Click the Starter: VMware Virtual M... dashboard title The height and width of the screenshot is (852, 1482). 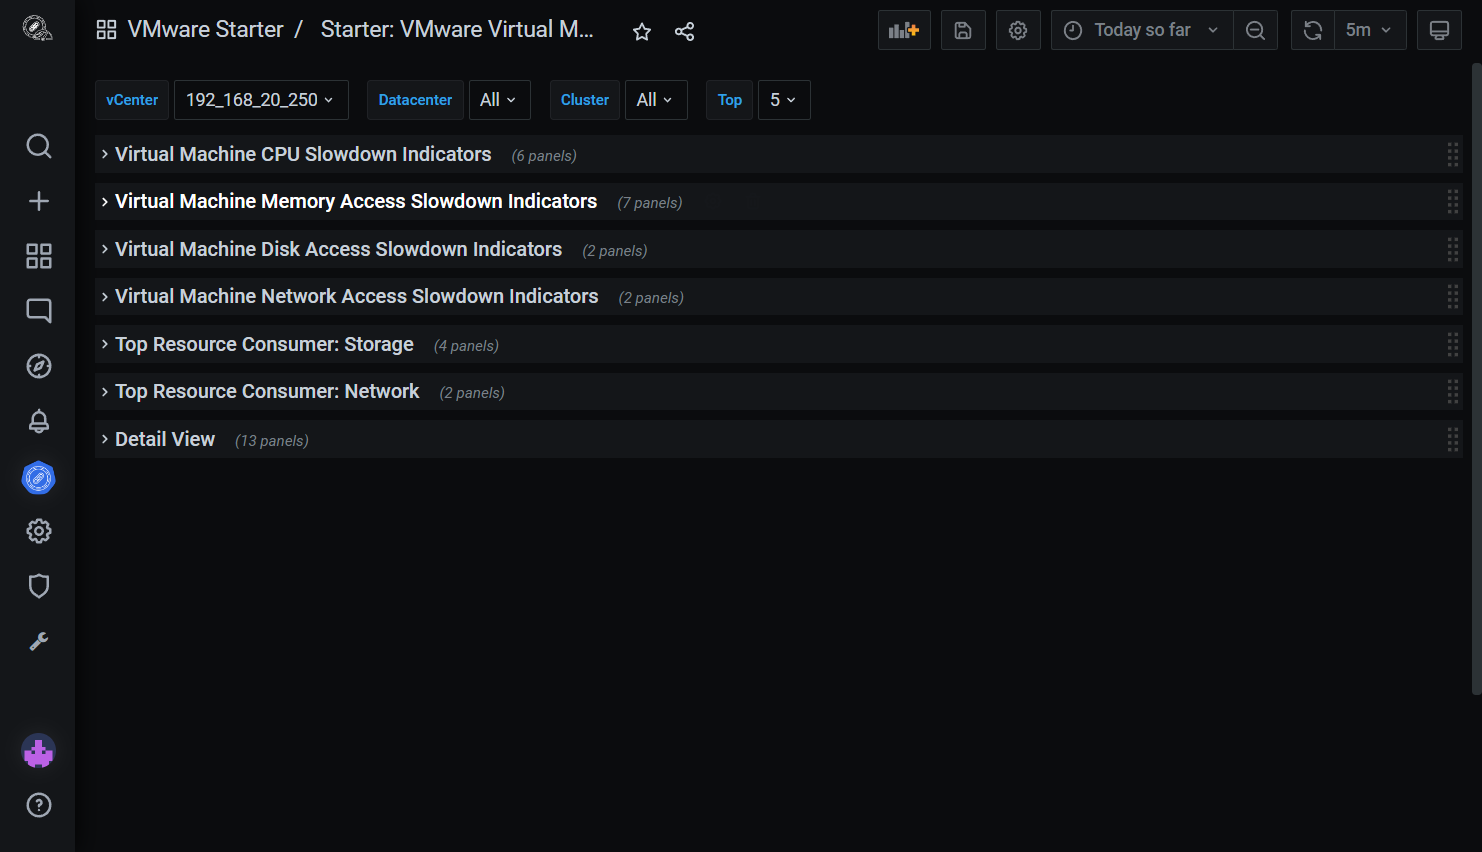pyautogui.click(x=457, y=30)
